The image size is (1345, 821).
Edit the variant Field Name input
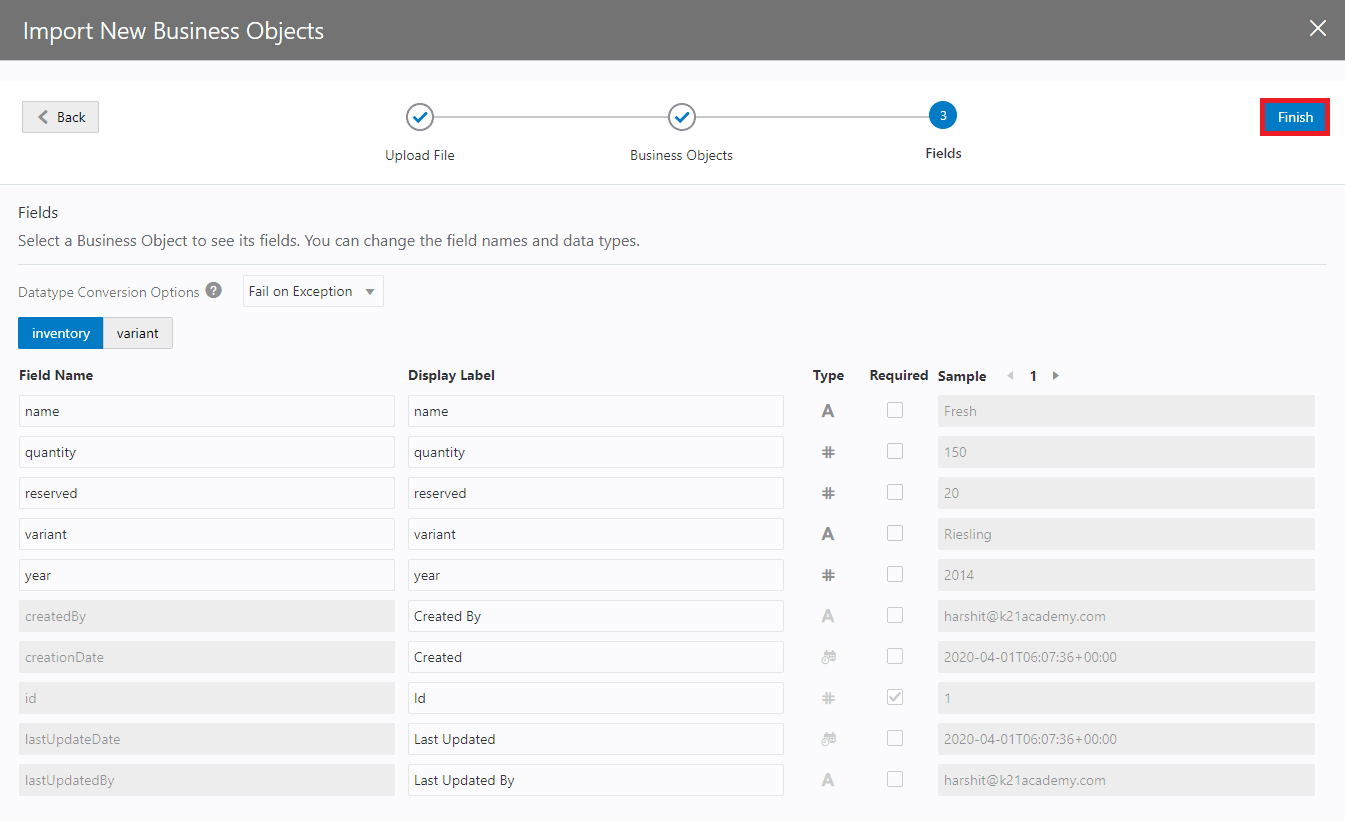point(207,534)
